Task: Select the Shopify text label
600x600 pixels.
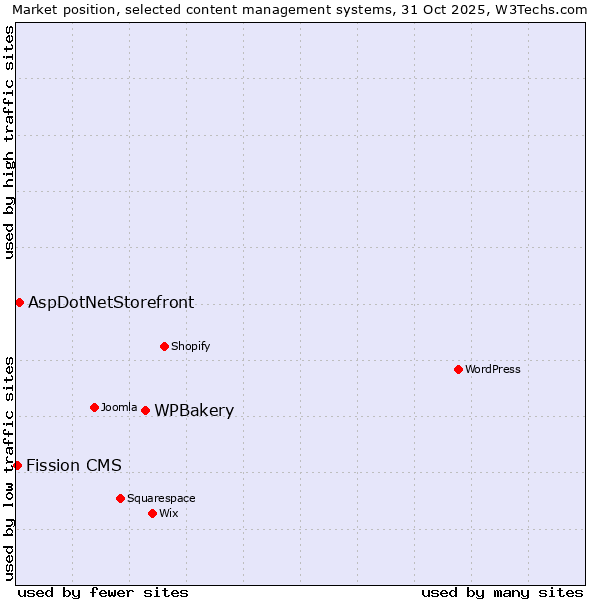Action: (191, 346)
